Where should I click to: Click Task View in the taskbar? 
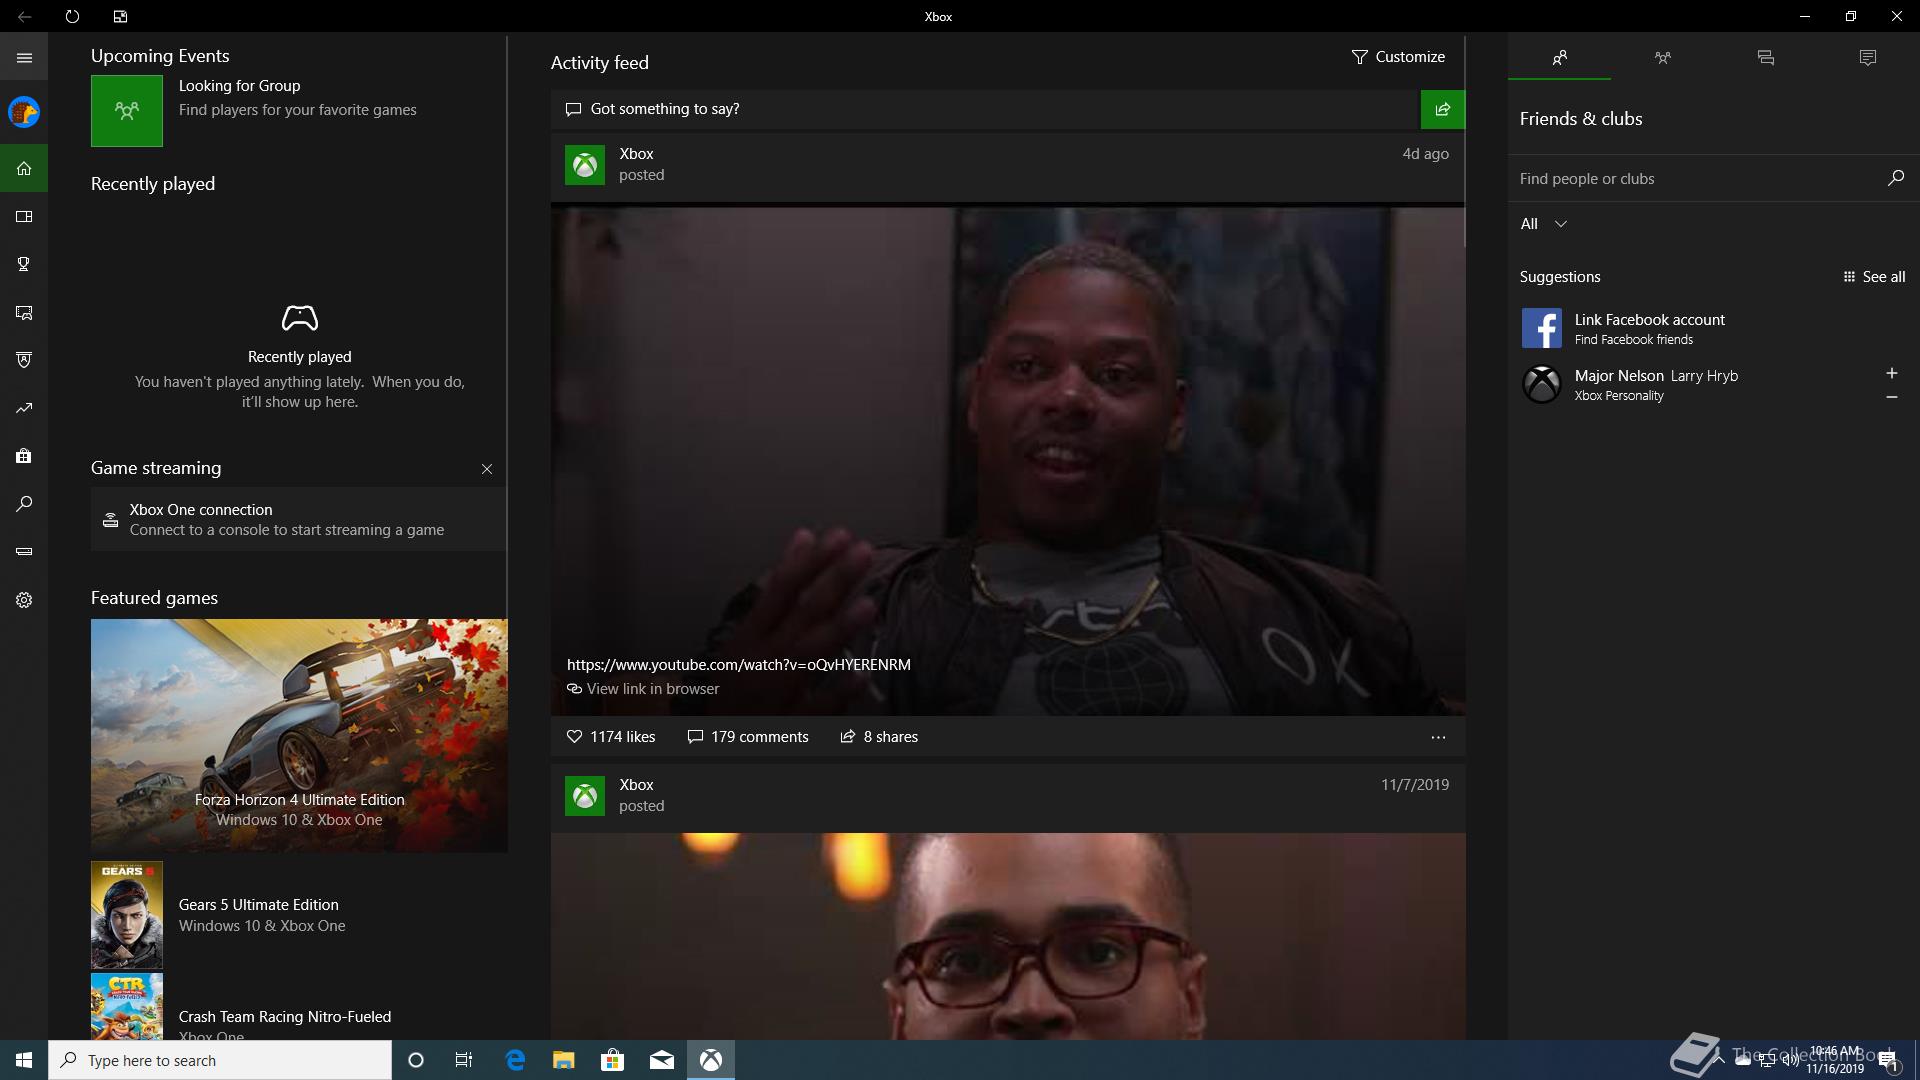coord(464,1060)
